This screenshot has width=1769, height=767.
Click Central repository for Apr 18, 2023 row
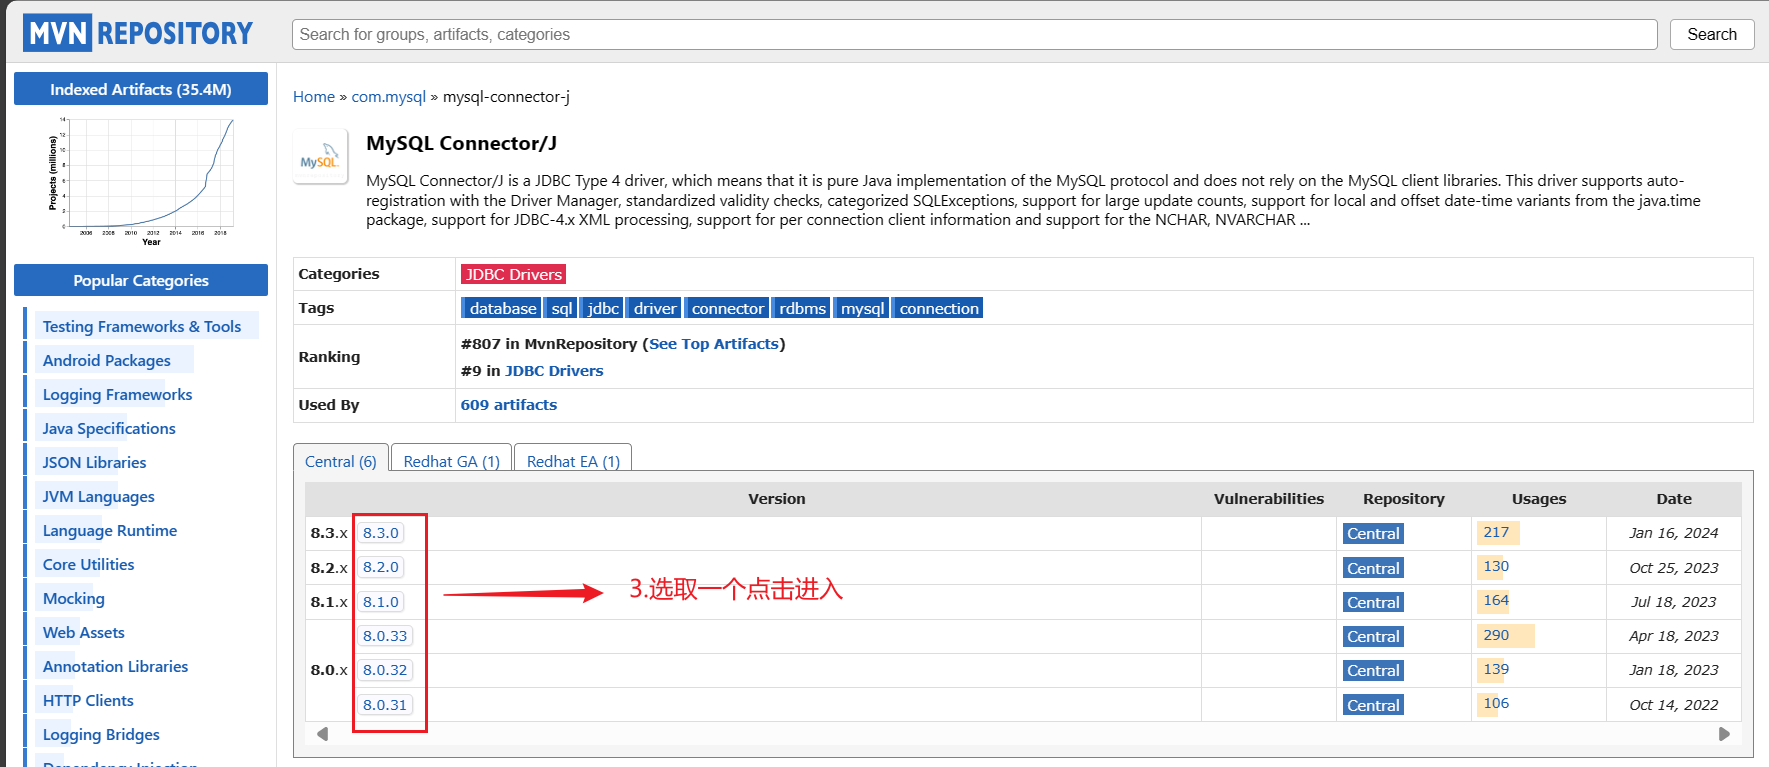click(x=1373, y=636)
